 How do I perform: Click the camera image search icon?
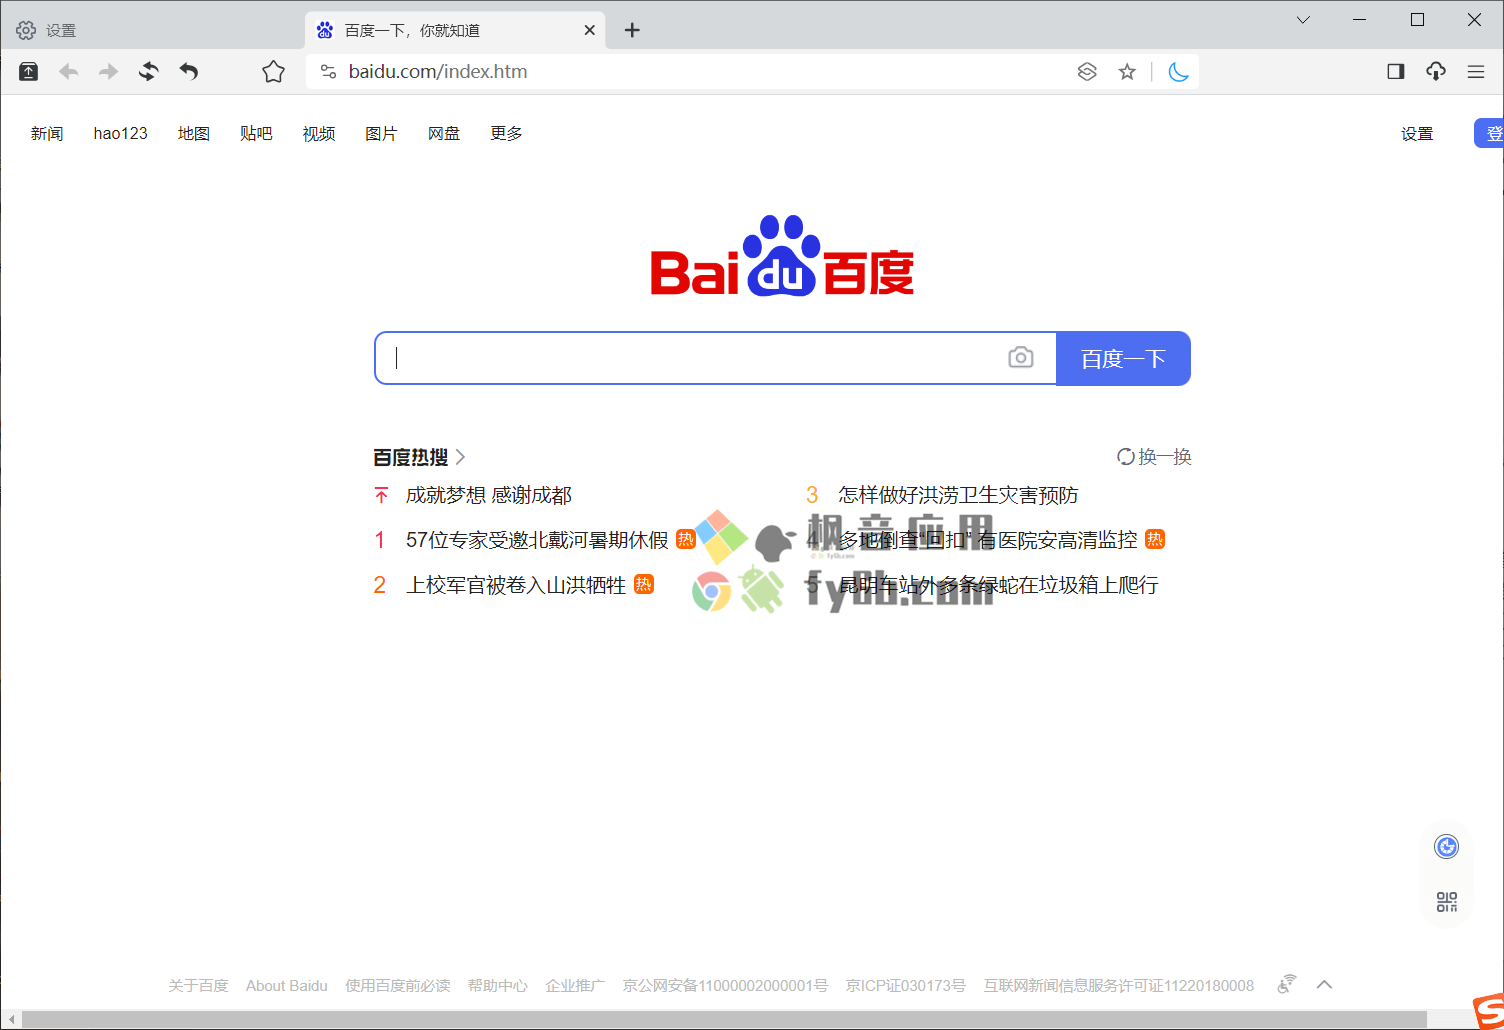(1021, 357)
